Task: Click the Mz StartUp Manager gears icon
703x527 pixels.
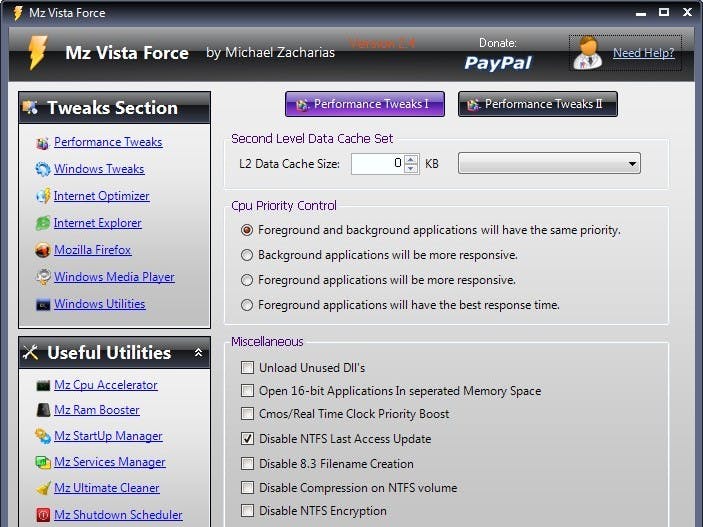Action: [43, 436]
